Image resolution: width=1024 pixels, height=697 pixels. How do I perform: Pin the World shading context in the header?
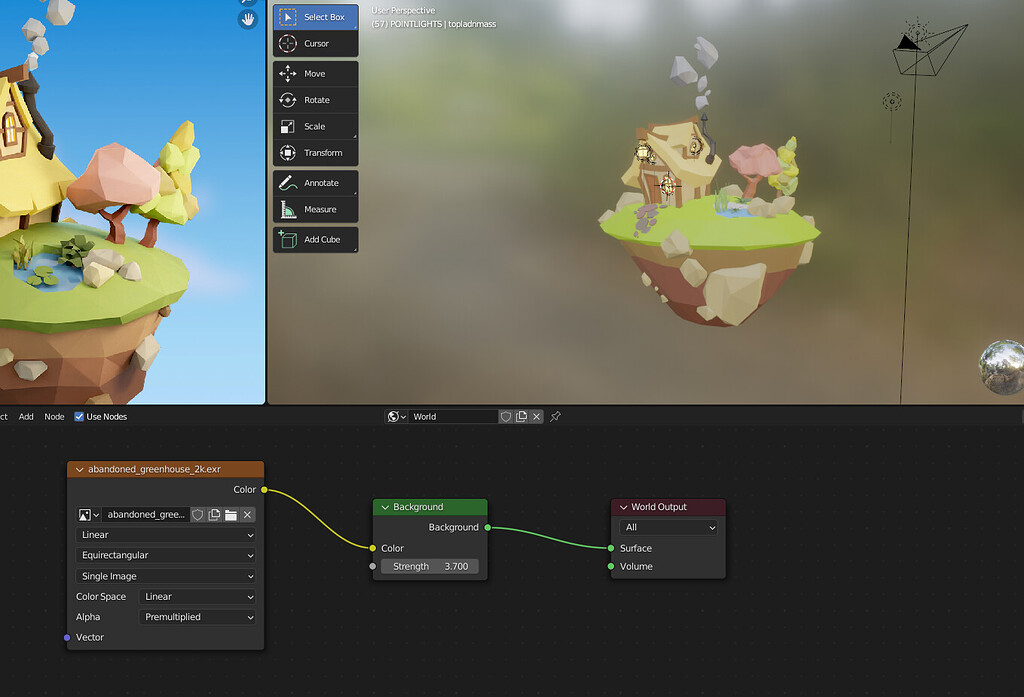click(555, 416)
